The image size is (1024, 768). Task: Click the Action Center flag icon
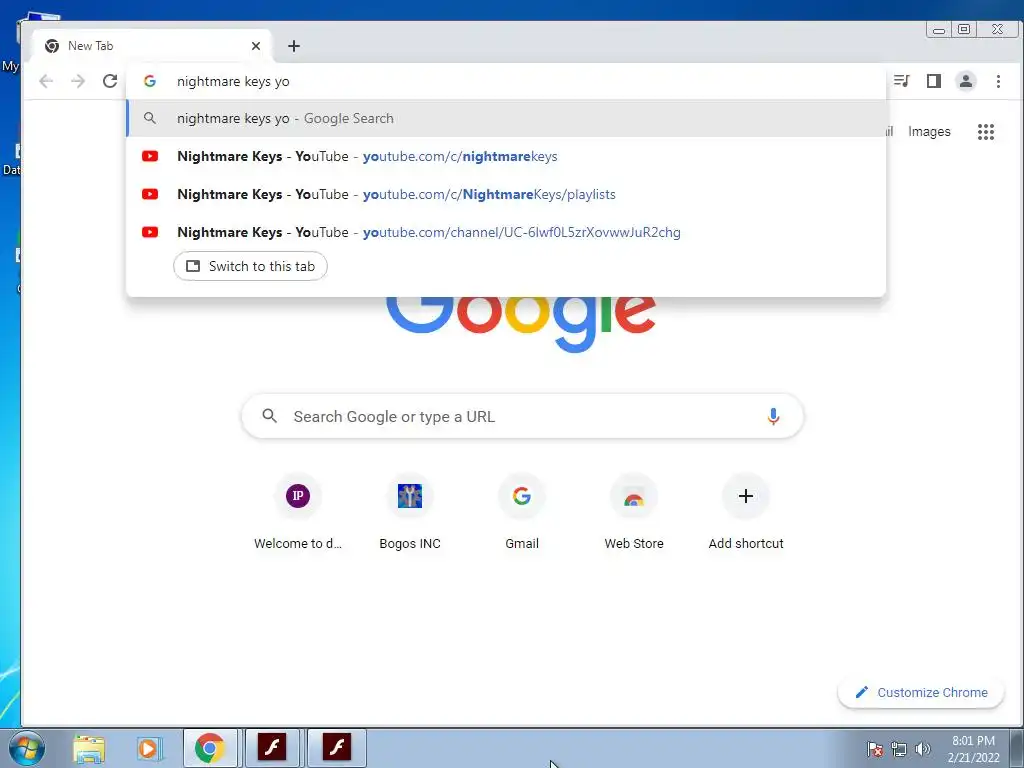pyautogui.click(x=875, y=749)
